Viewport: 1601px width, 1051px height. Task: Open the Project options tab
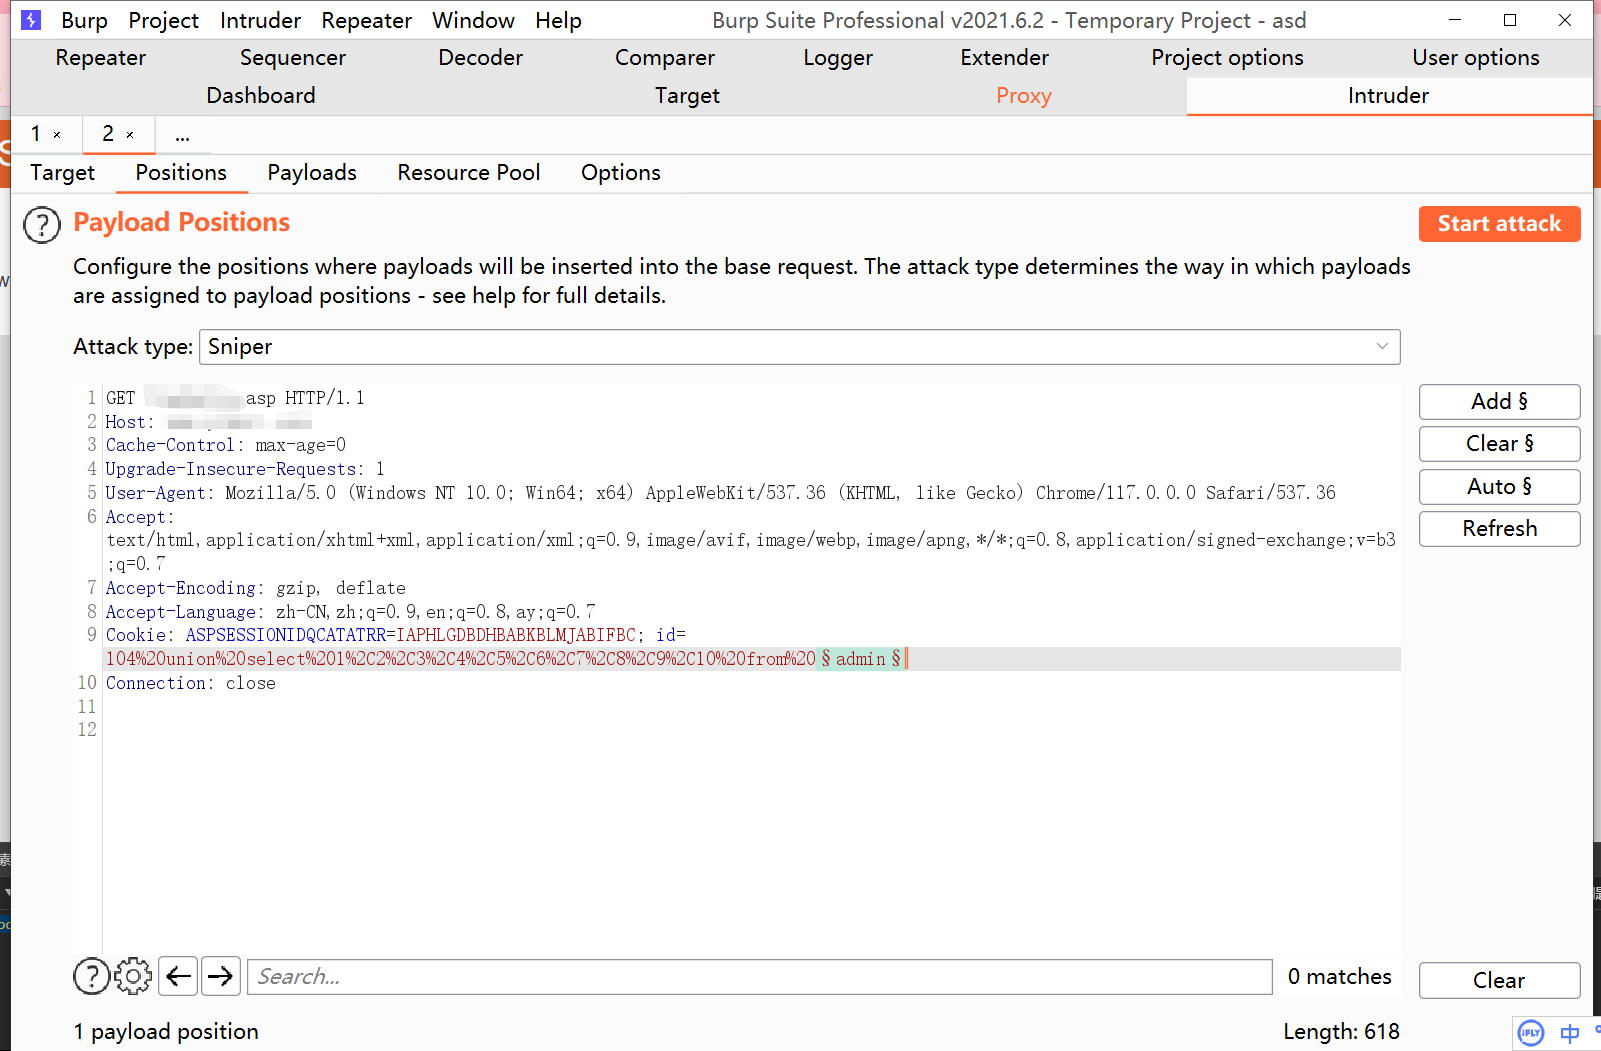coord(1227,58)
